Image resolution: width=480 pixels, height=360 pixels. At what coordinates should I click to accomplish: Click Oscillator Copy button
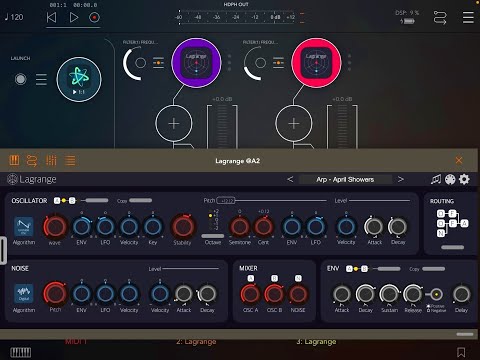140,200
